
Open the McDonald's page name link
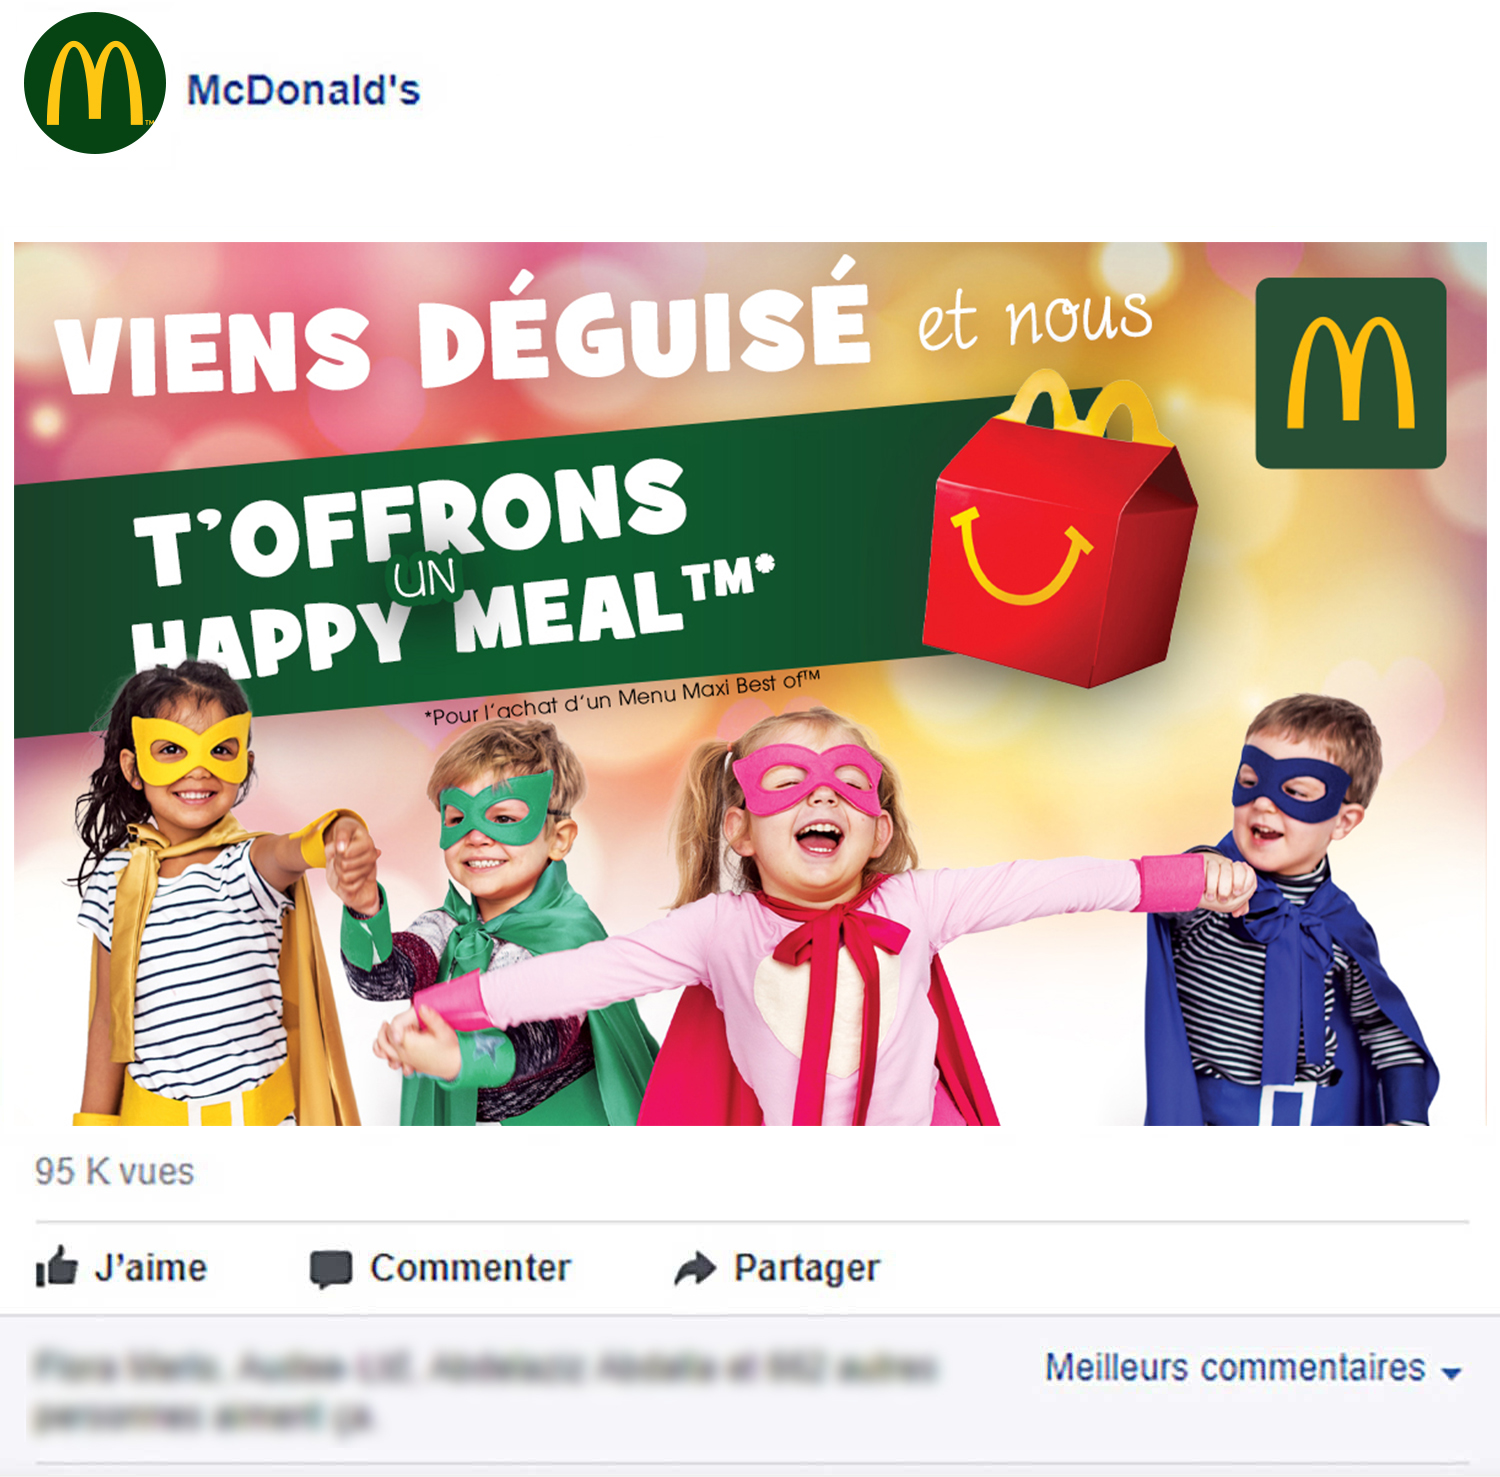pos(304,90)
